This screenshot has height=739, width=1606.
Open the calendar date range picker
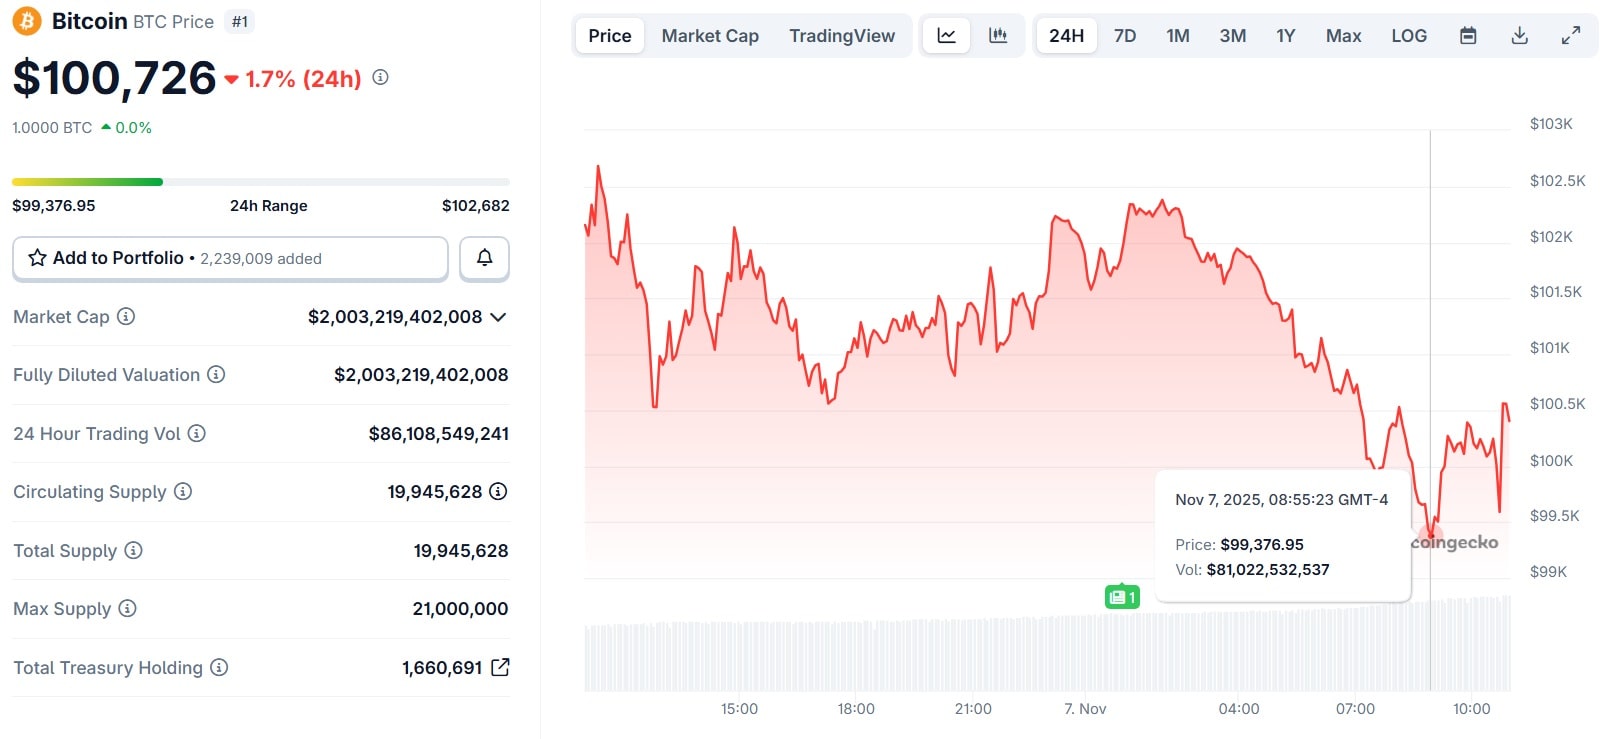(x=1468, y=36)
